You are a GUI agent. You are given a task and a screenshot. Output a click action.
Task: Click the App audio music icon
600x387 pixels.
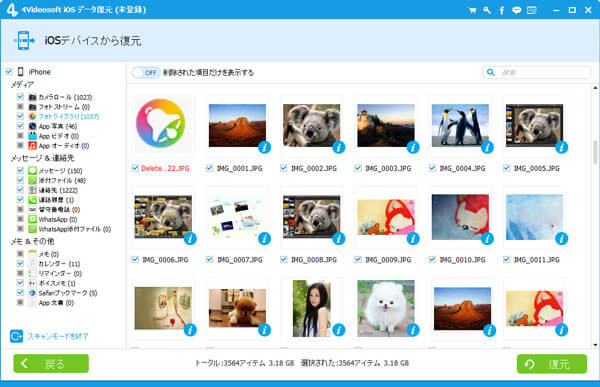point(33,145)
